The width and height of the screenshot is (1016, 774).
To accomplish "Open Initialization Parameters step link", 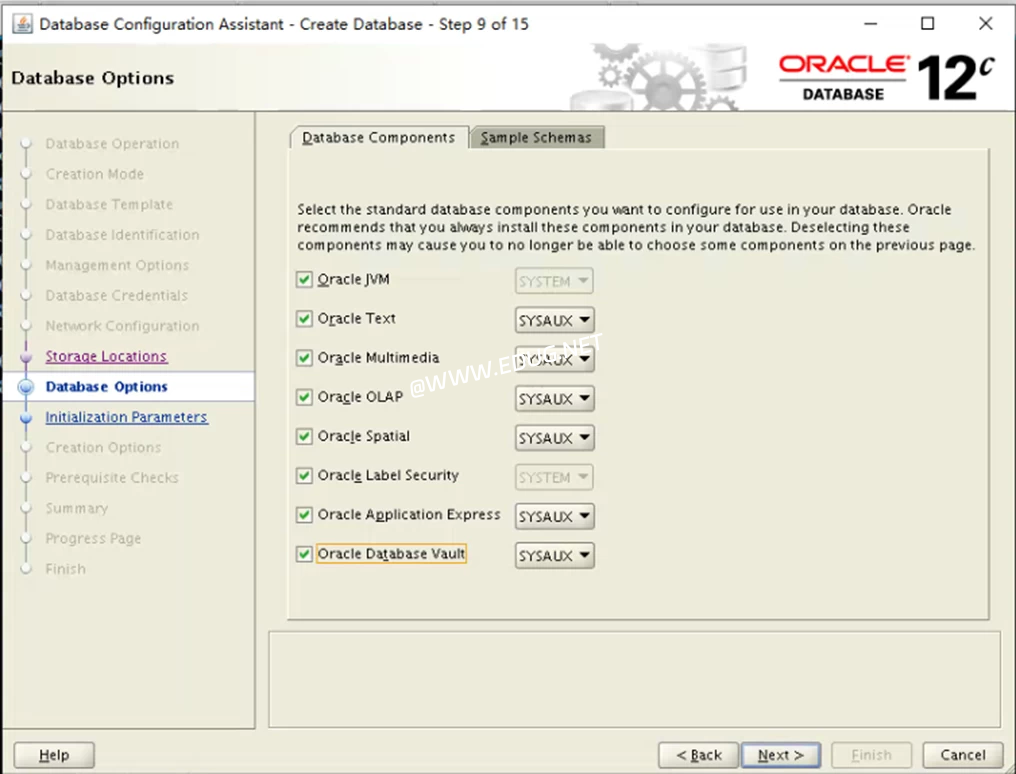I will point(126,417).
